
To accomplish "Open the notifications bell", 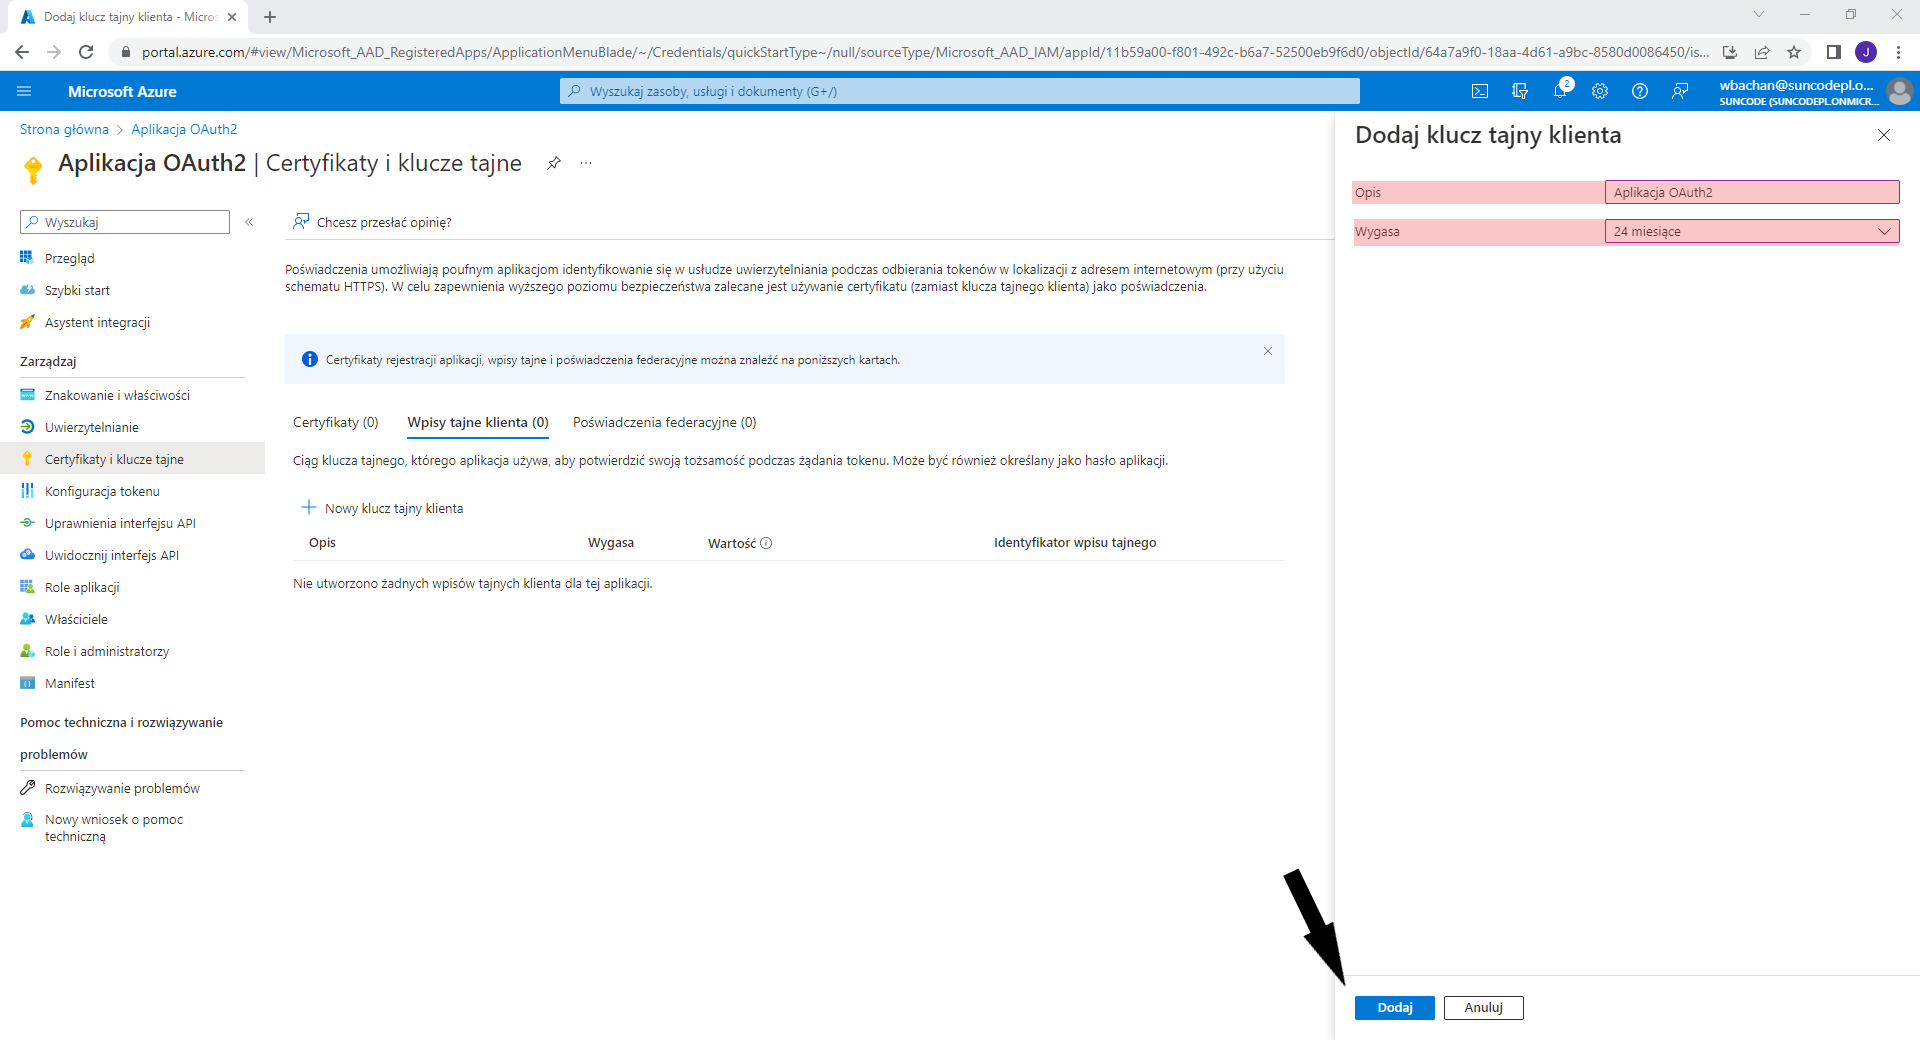I will pos(1560,91).
